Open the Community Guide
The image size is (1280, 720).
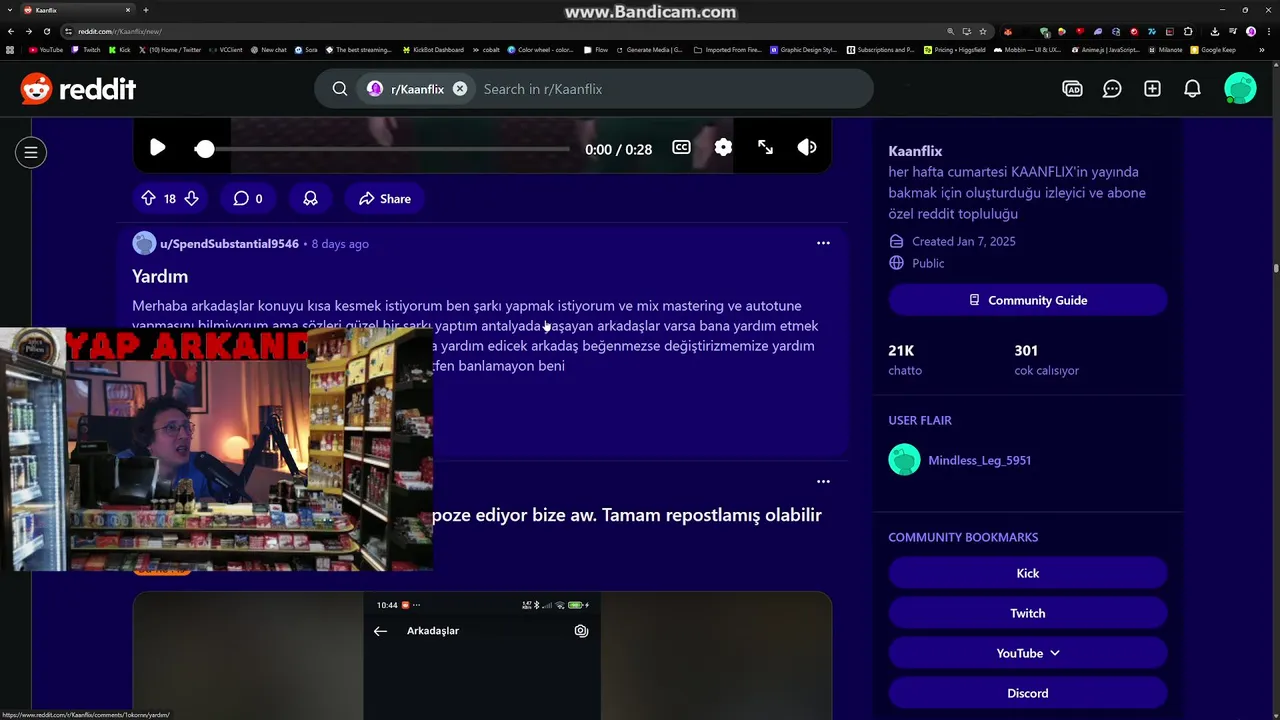click(x=1028, y=300)
